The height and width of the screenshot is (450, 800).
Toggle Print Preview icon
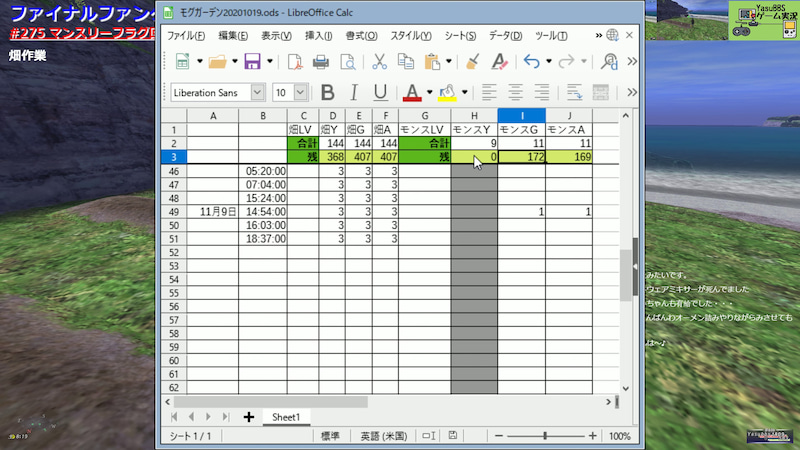[347, 62]
